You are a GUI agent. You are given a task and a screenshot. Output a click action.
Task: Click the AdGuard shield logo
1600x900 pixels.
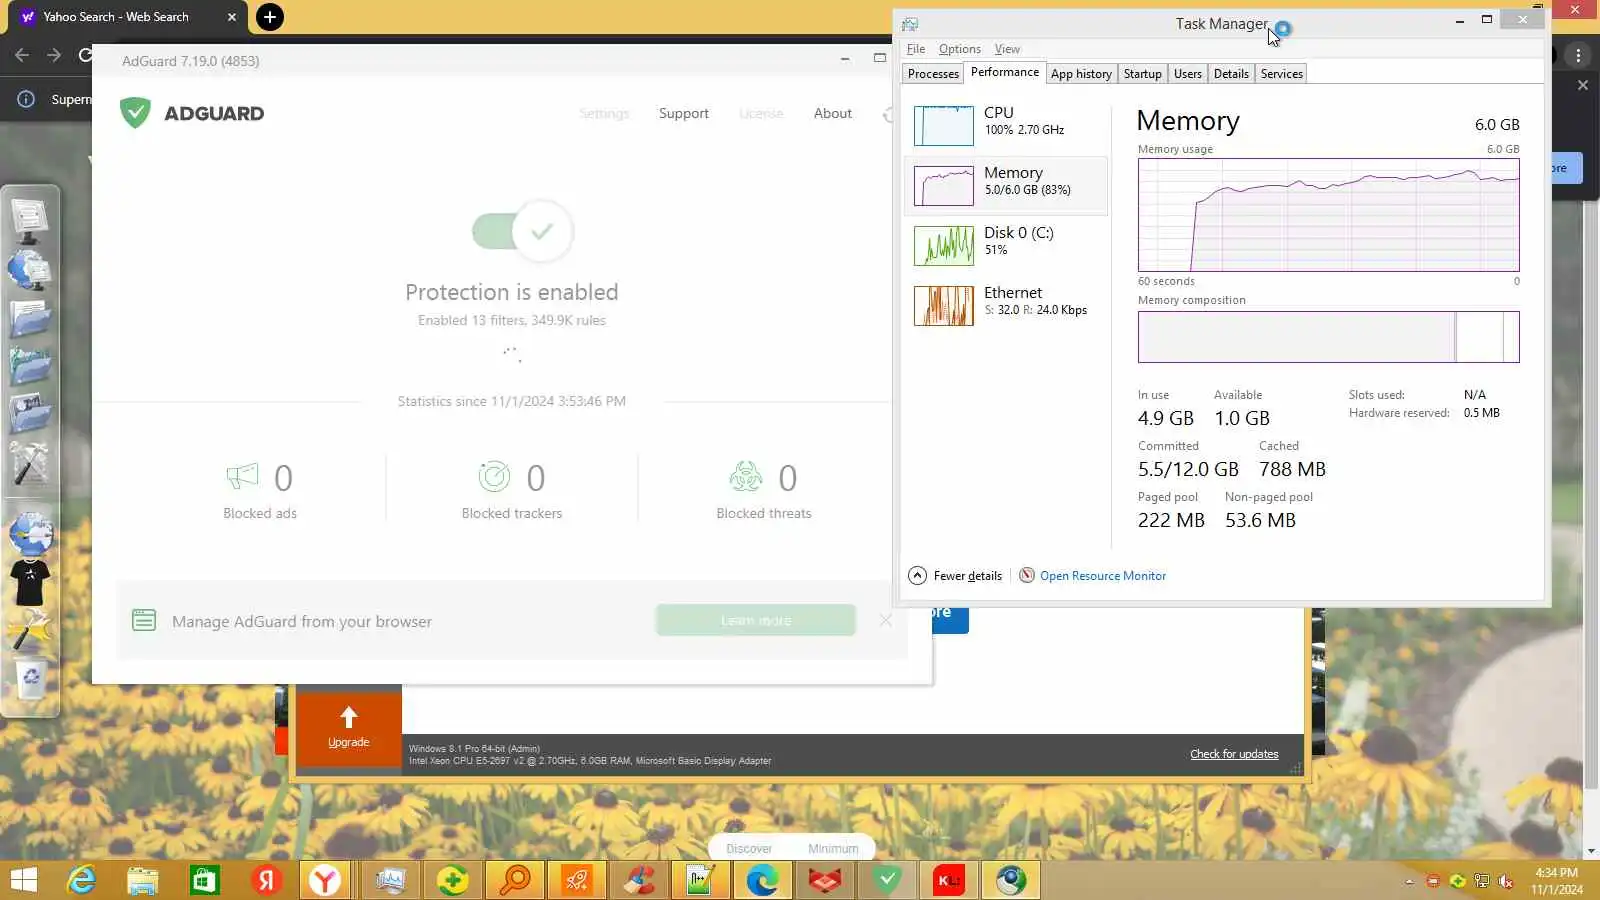tap(135, 113)
